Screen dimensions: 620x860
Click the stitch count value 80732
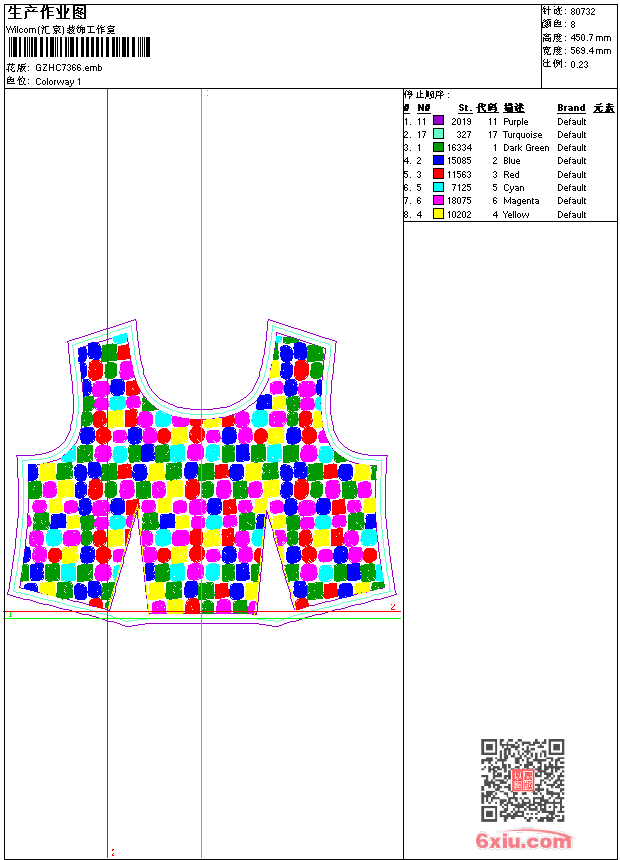(583, 12)
